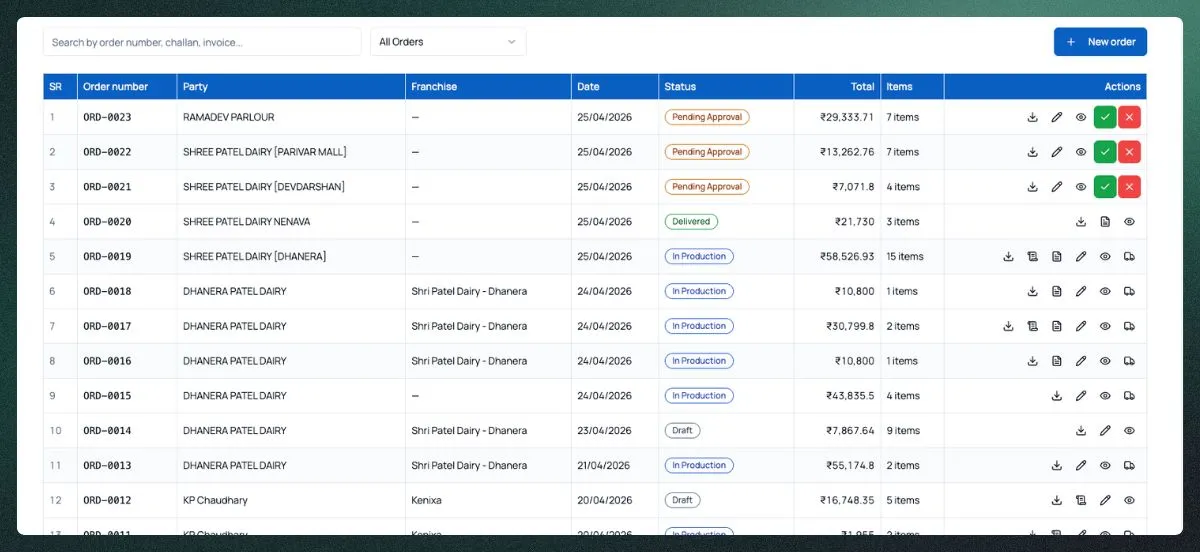This screenshot has width=1200, height=552.
Task: Reject order ORD-0022 red X button
Action: click(1130, 152)
